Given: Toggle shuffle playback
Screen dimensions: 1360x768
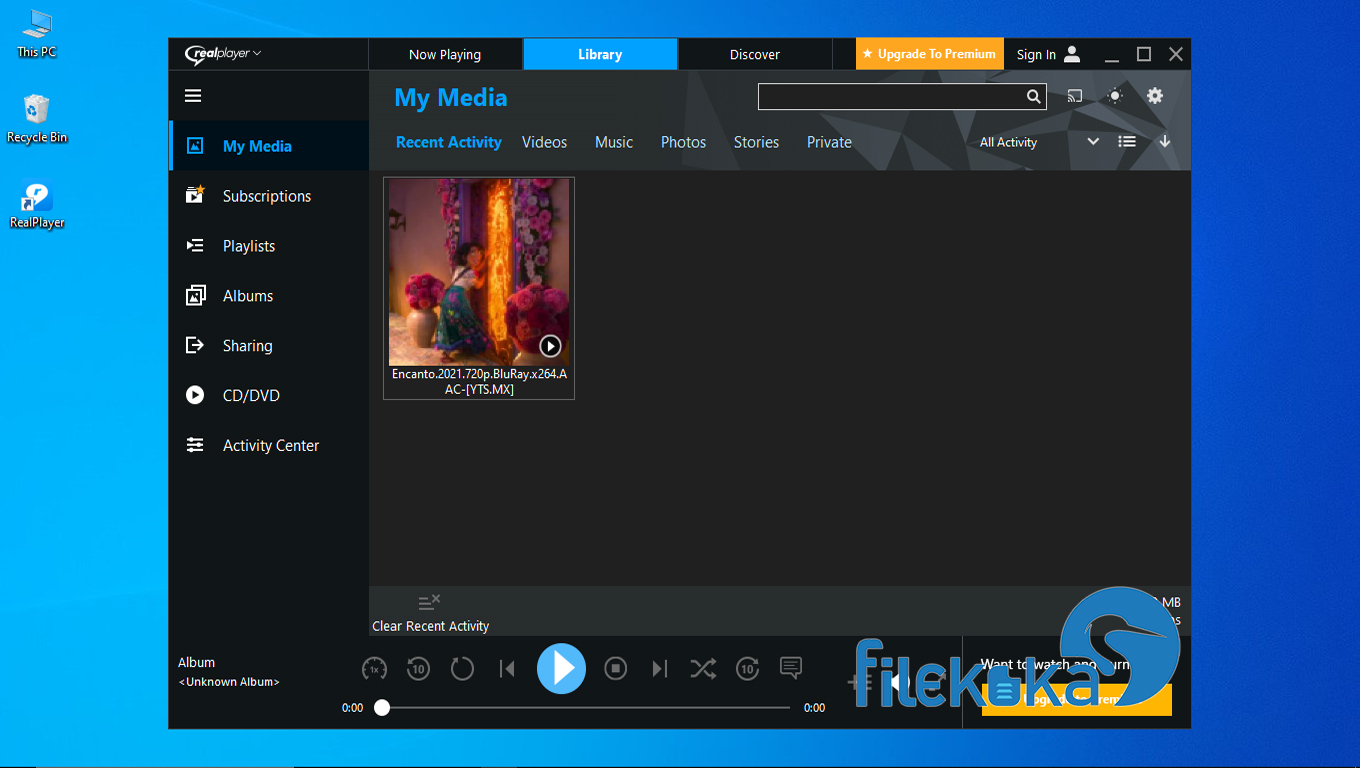Looking at the screenshot, I should click(x=703, y=669).
